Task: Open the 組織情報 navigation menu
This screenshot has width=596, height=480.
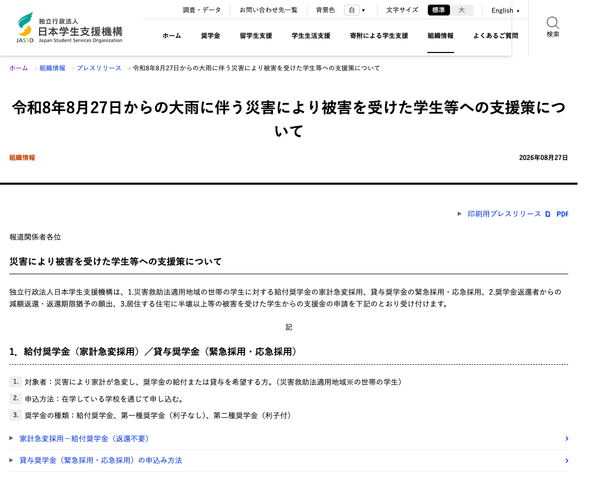Action: coord(441,36)
